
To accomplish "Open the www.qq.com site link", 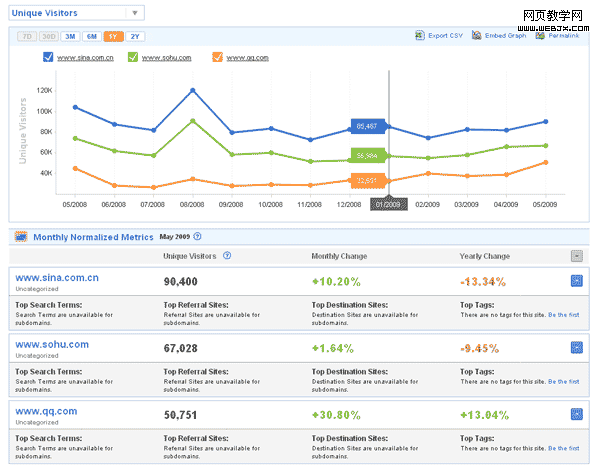I will (48, 410).
